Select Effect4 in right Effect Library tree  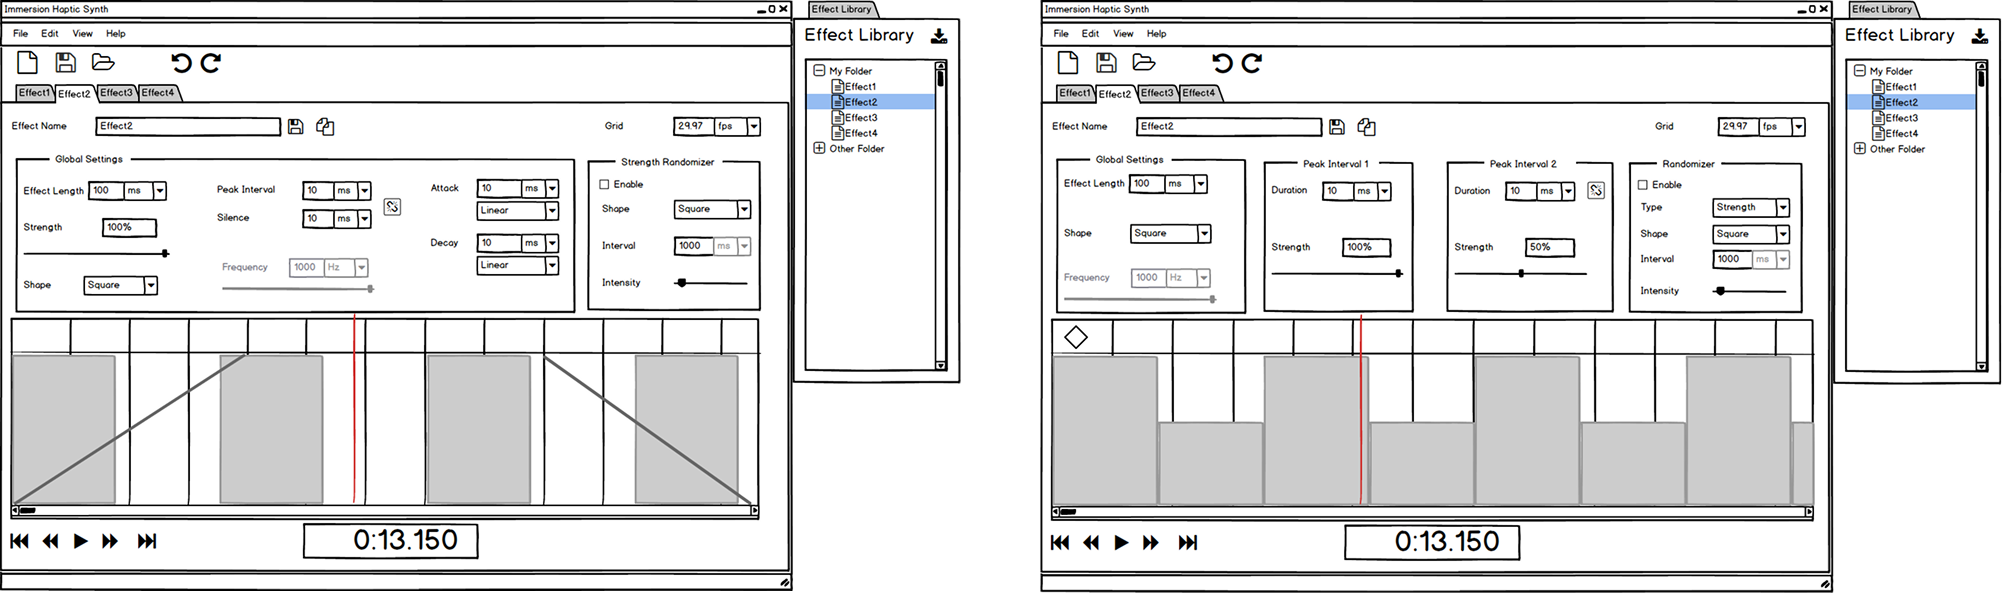click(x=1901, y=134)
